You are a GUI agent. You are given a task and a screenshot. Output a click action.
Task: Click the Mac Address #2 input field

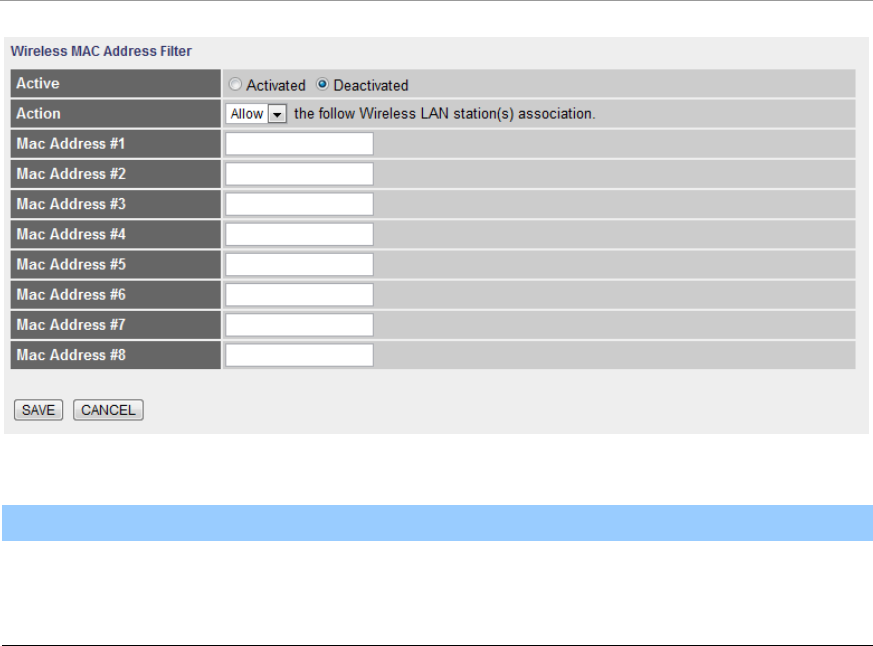pos(300,174)
